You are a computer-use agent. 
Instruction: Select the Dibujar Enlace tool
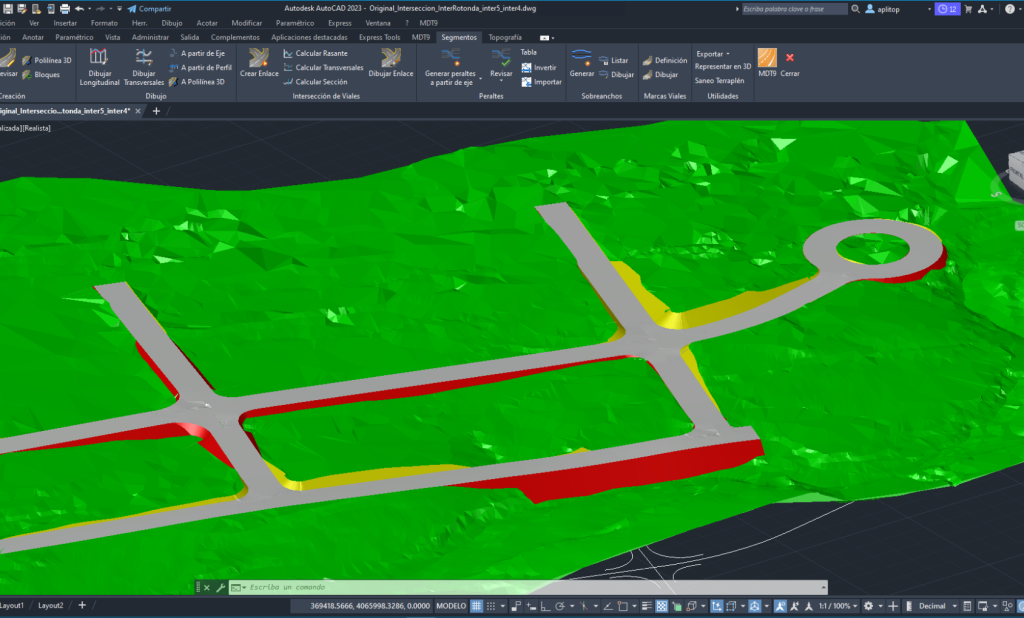(391, 59)
